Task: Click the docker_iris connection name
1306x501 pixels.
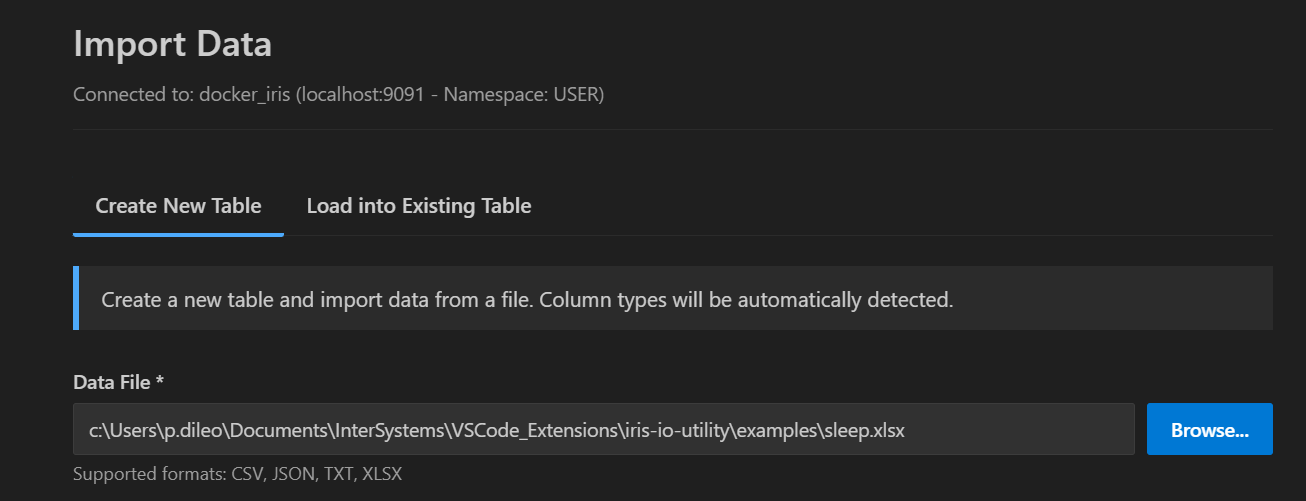Action: 244,95
